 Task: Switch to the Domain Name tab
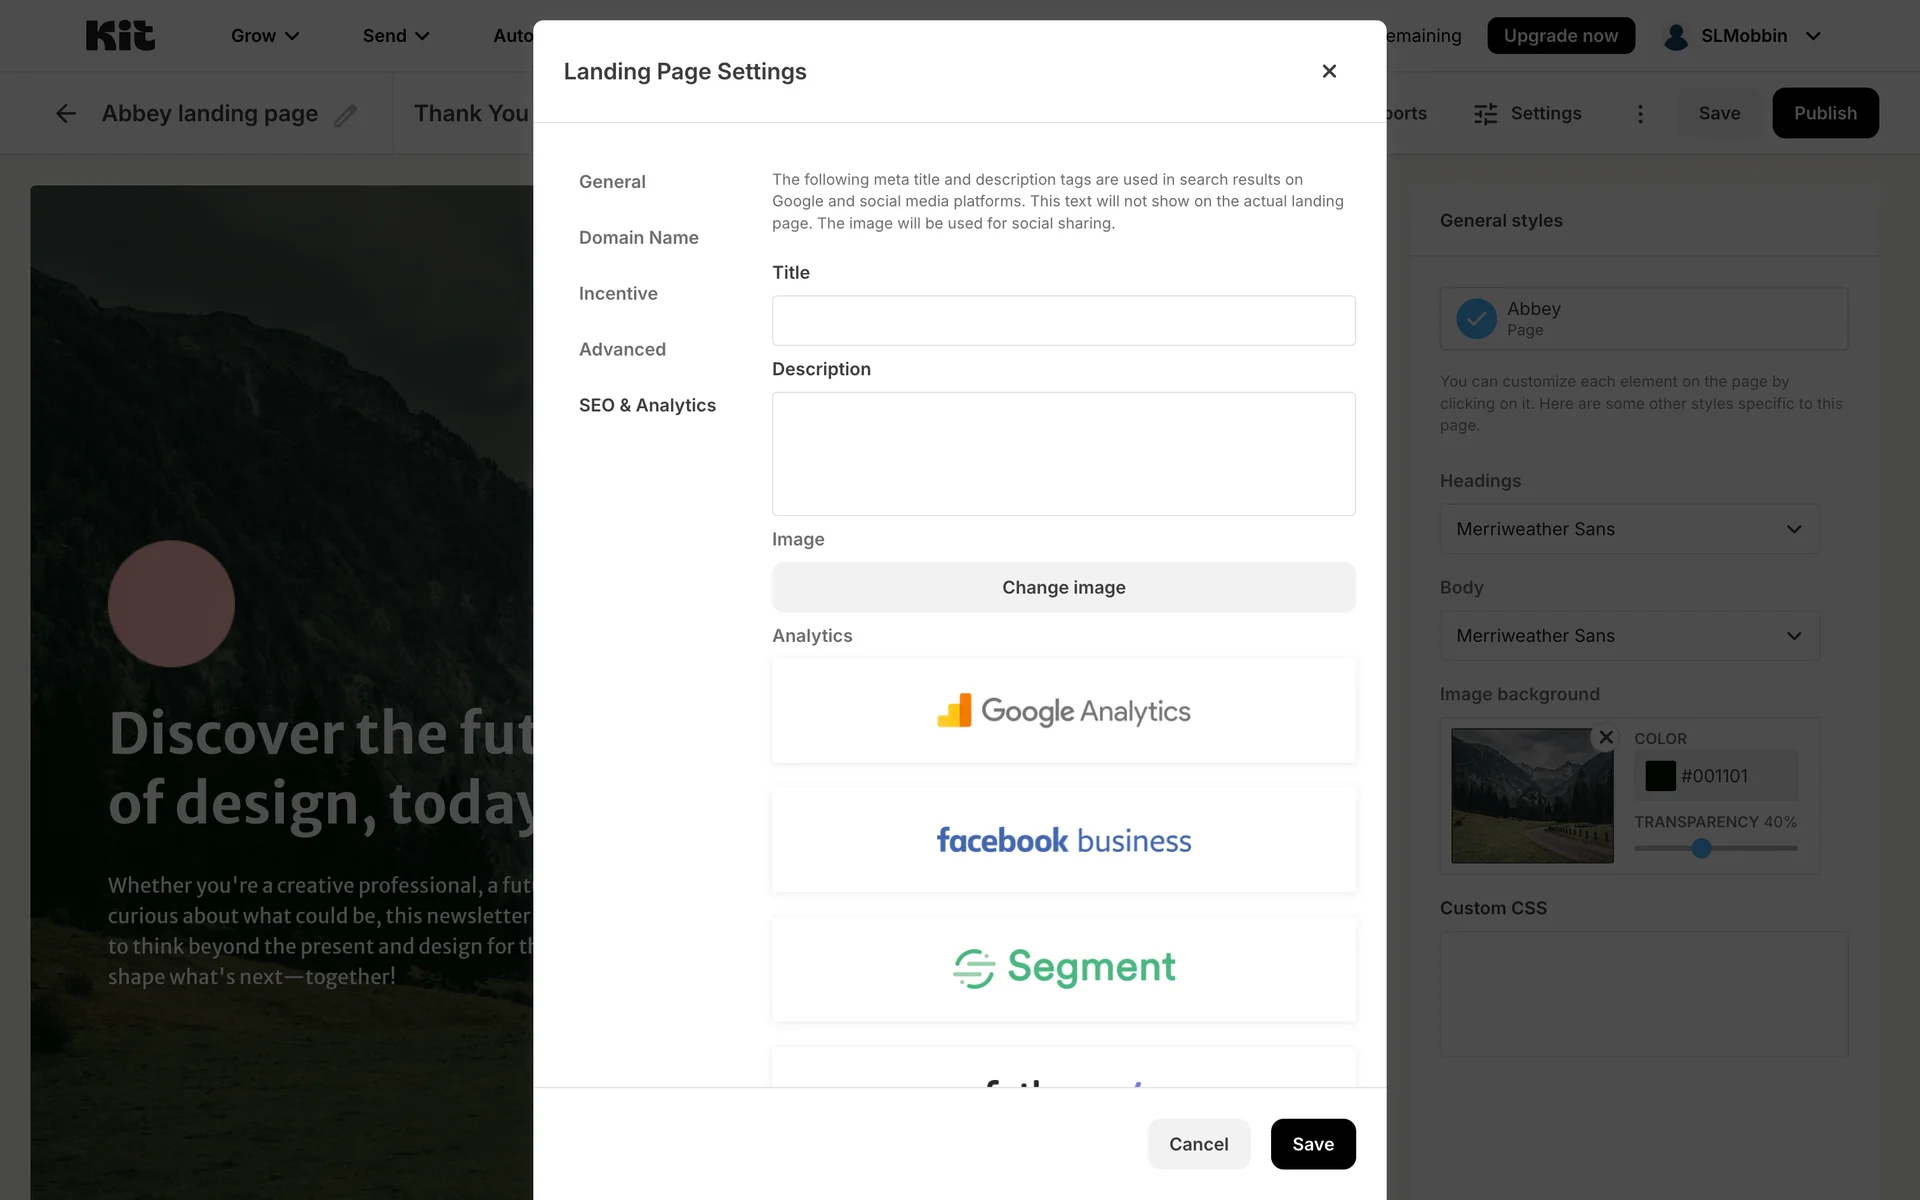(x=638, y=238)
